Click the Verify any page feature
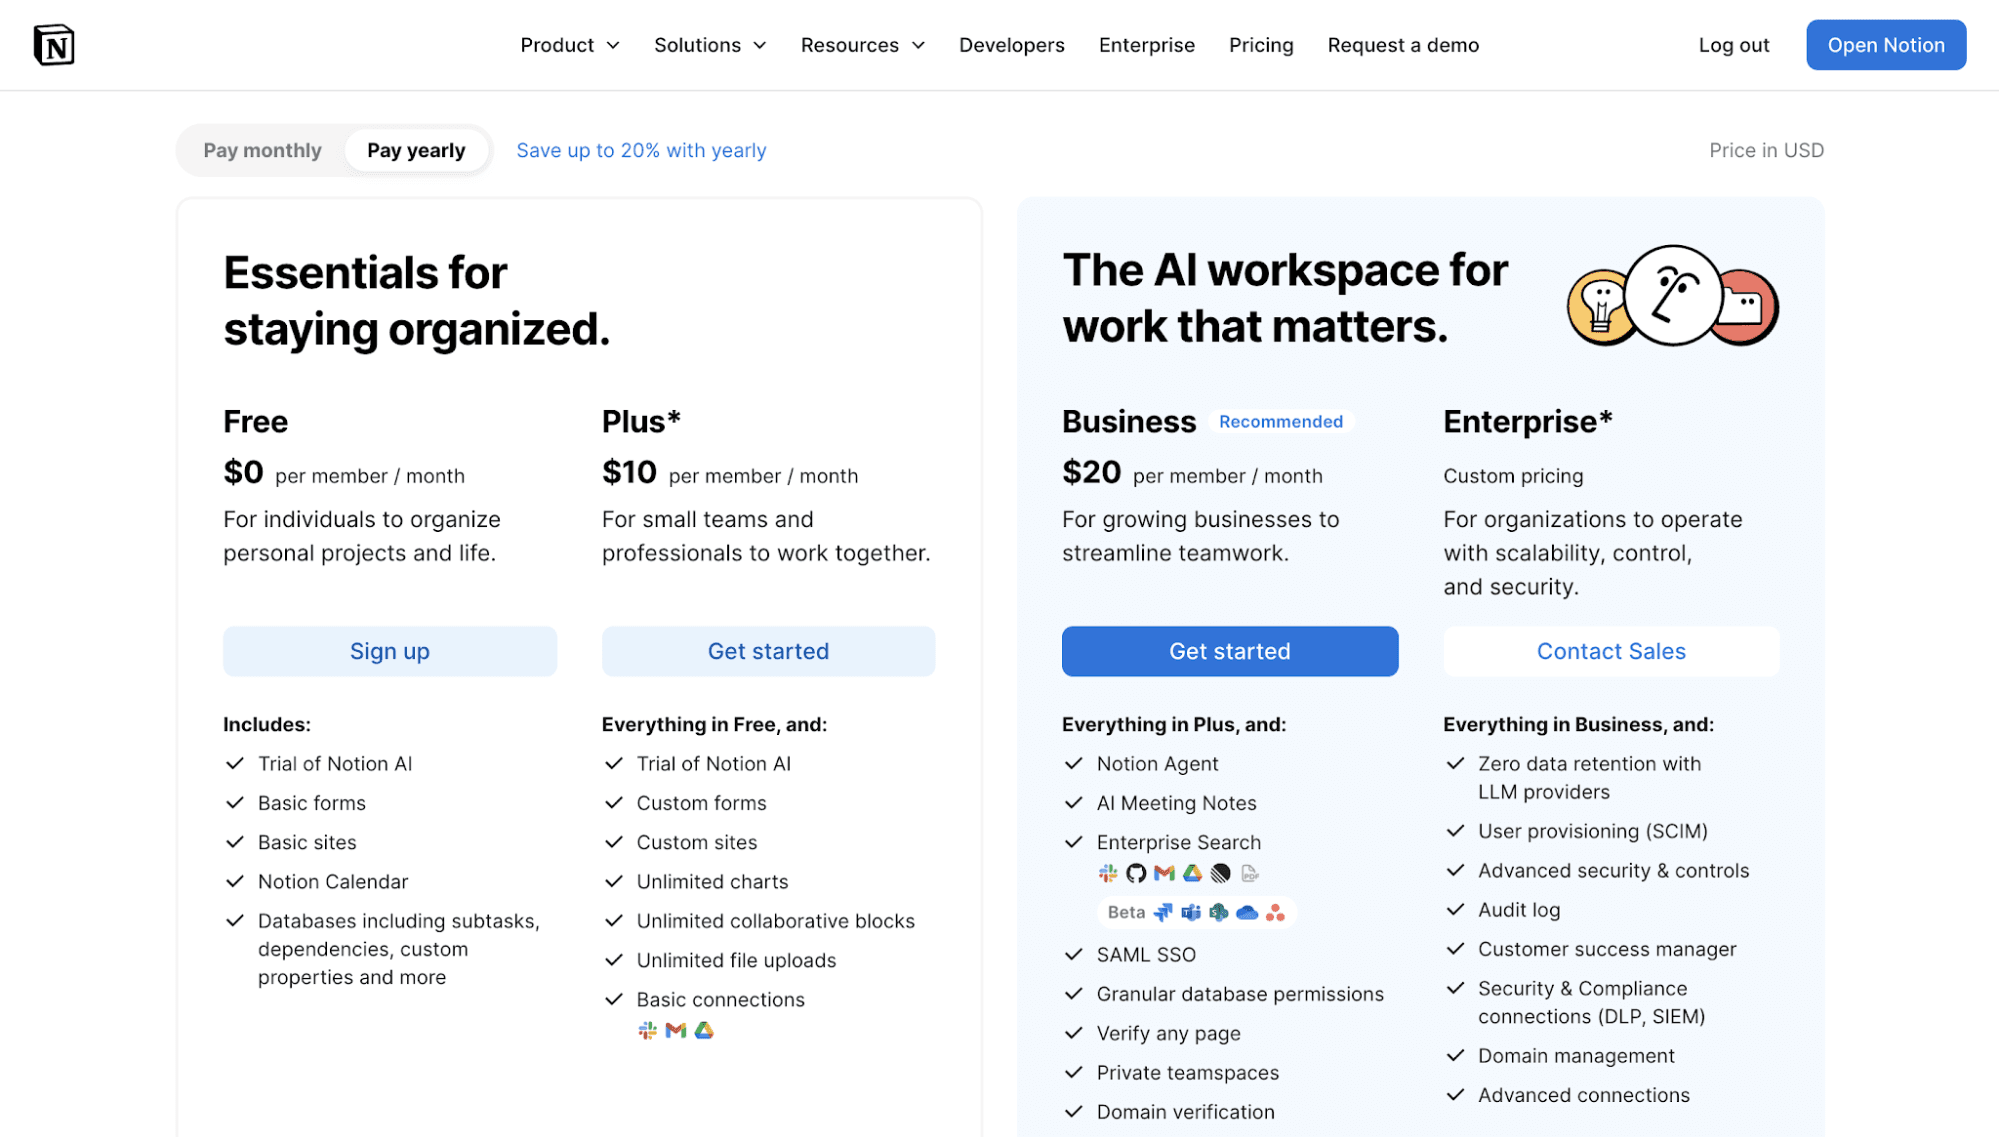 click(1169, 1034)
